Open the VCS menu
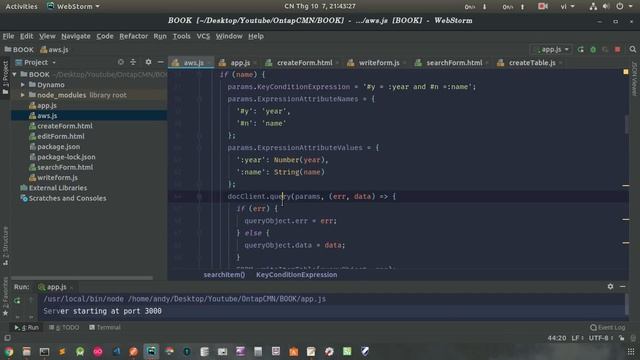640x360 pixels. (203, 36)
